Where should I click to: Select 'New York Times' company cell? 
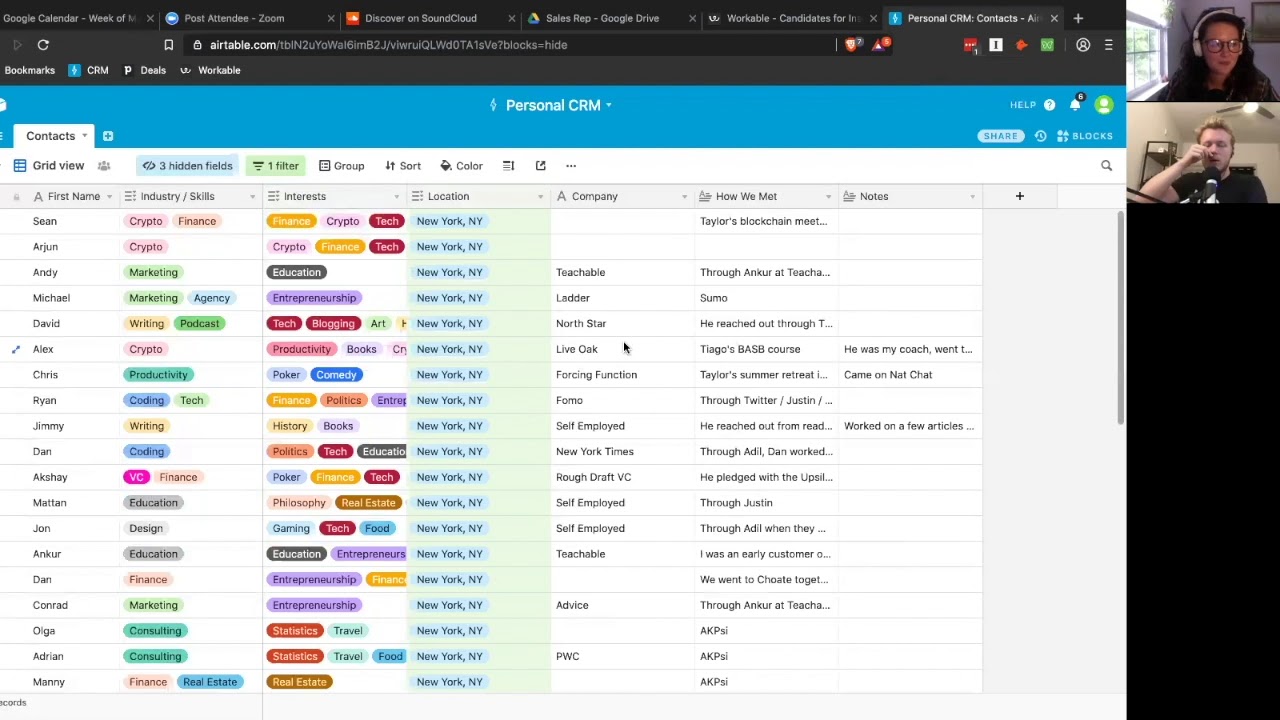coord(622,451)
